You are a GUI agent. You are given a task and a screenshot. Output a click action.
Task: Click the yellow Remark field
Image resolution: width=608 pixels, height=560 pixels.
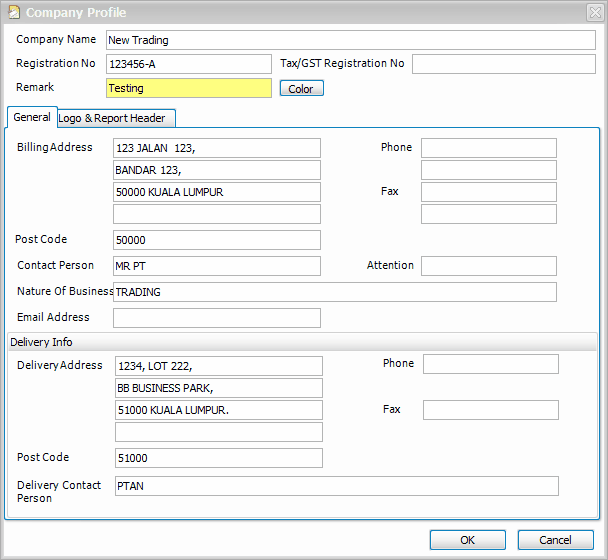pos(188,88)
